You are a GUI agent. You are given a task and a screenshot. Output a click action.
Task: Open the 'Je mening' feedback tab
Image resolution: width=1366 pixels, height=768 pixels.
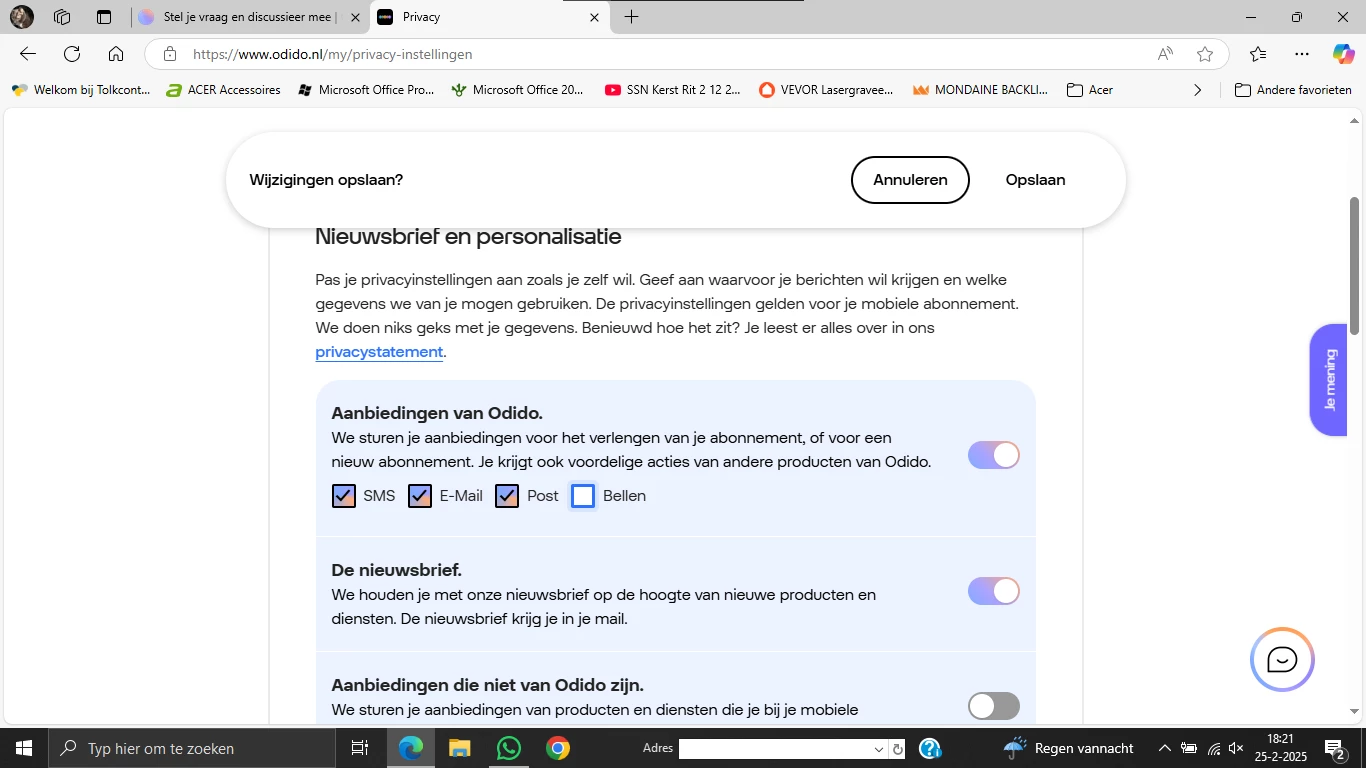pyautogui.click(x=1329, y=380)
